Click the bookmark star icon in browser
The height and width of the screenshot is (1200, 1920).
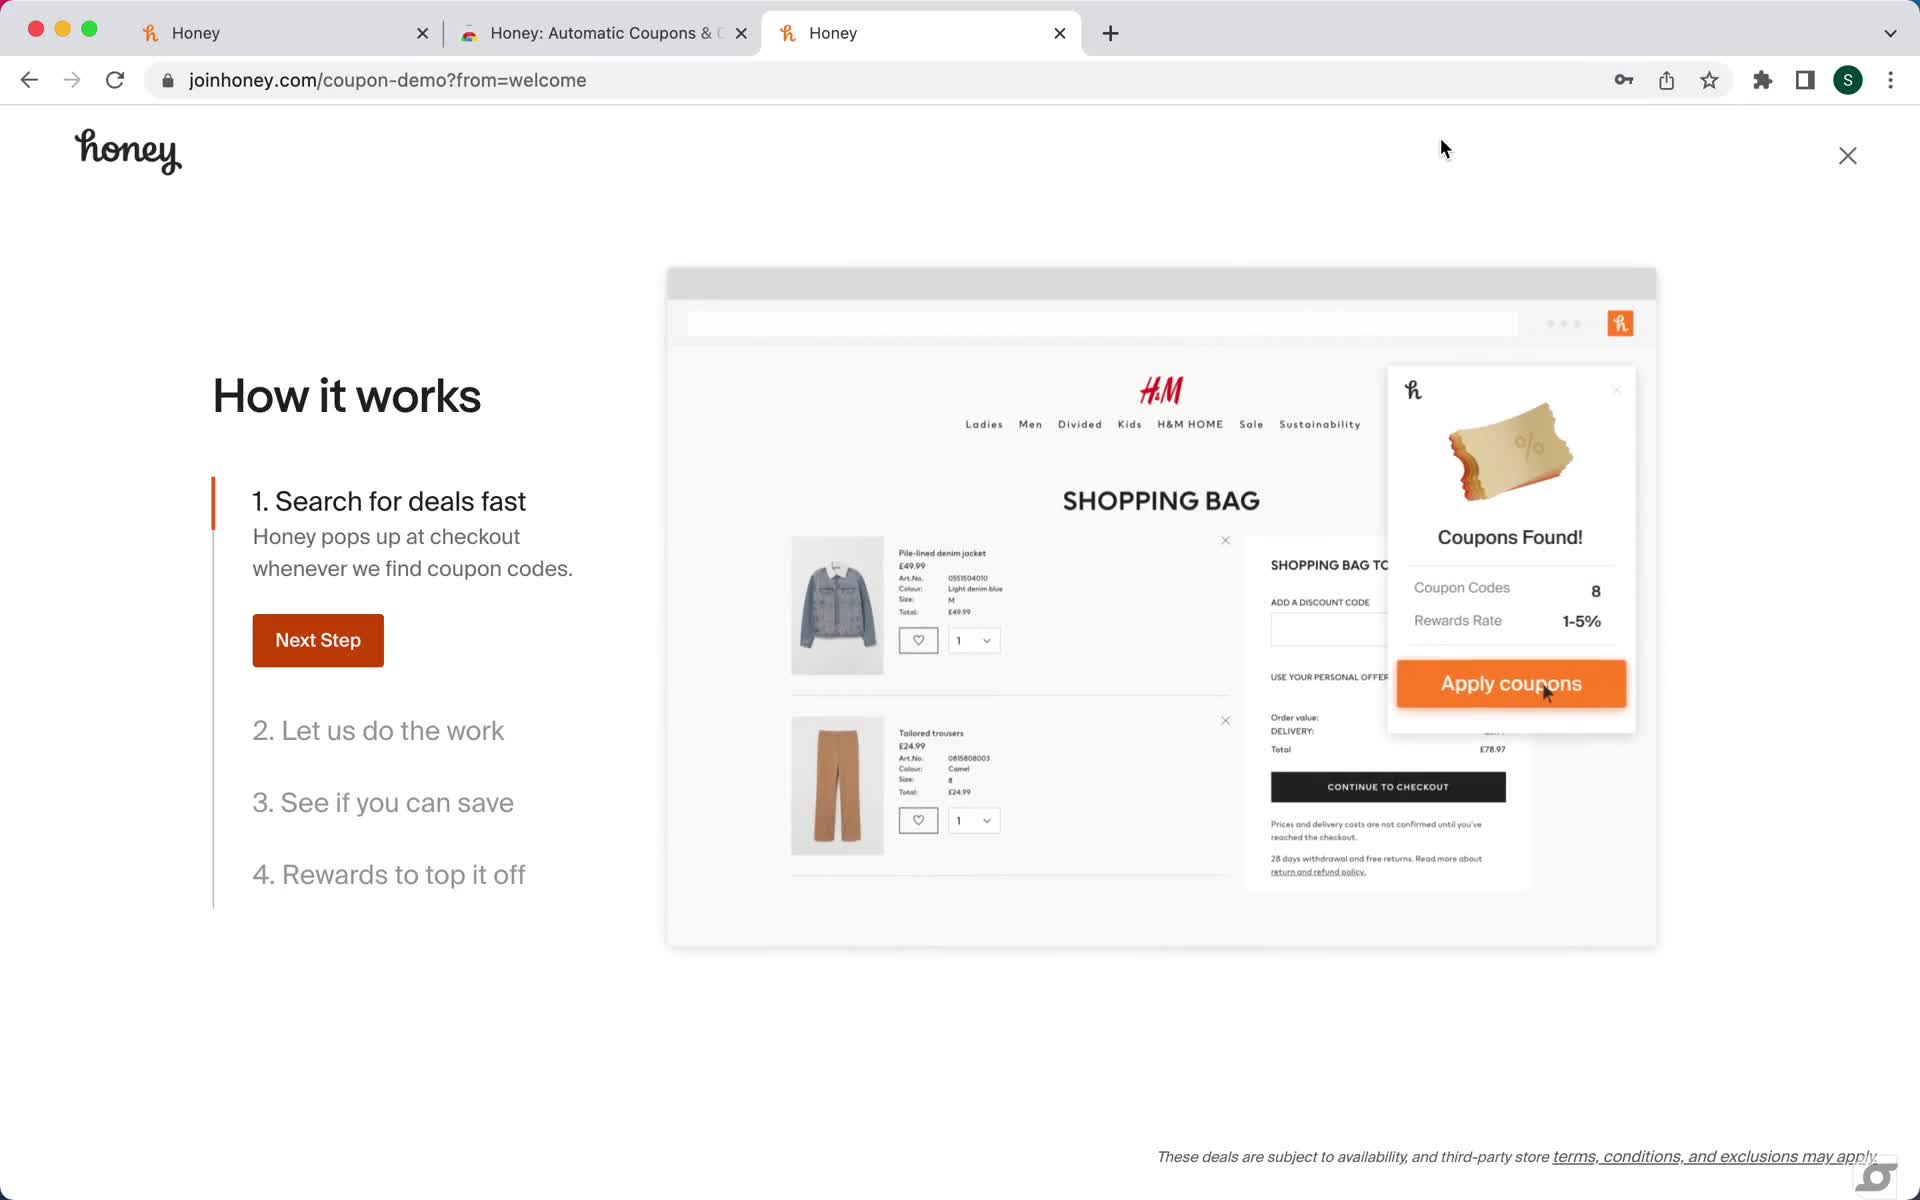point(1710,80)
